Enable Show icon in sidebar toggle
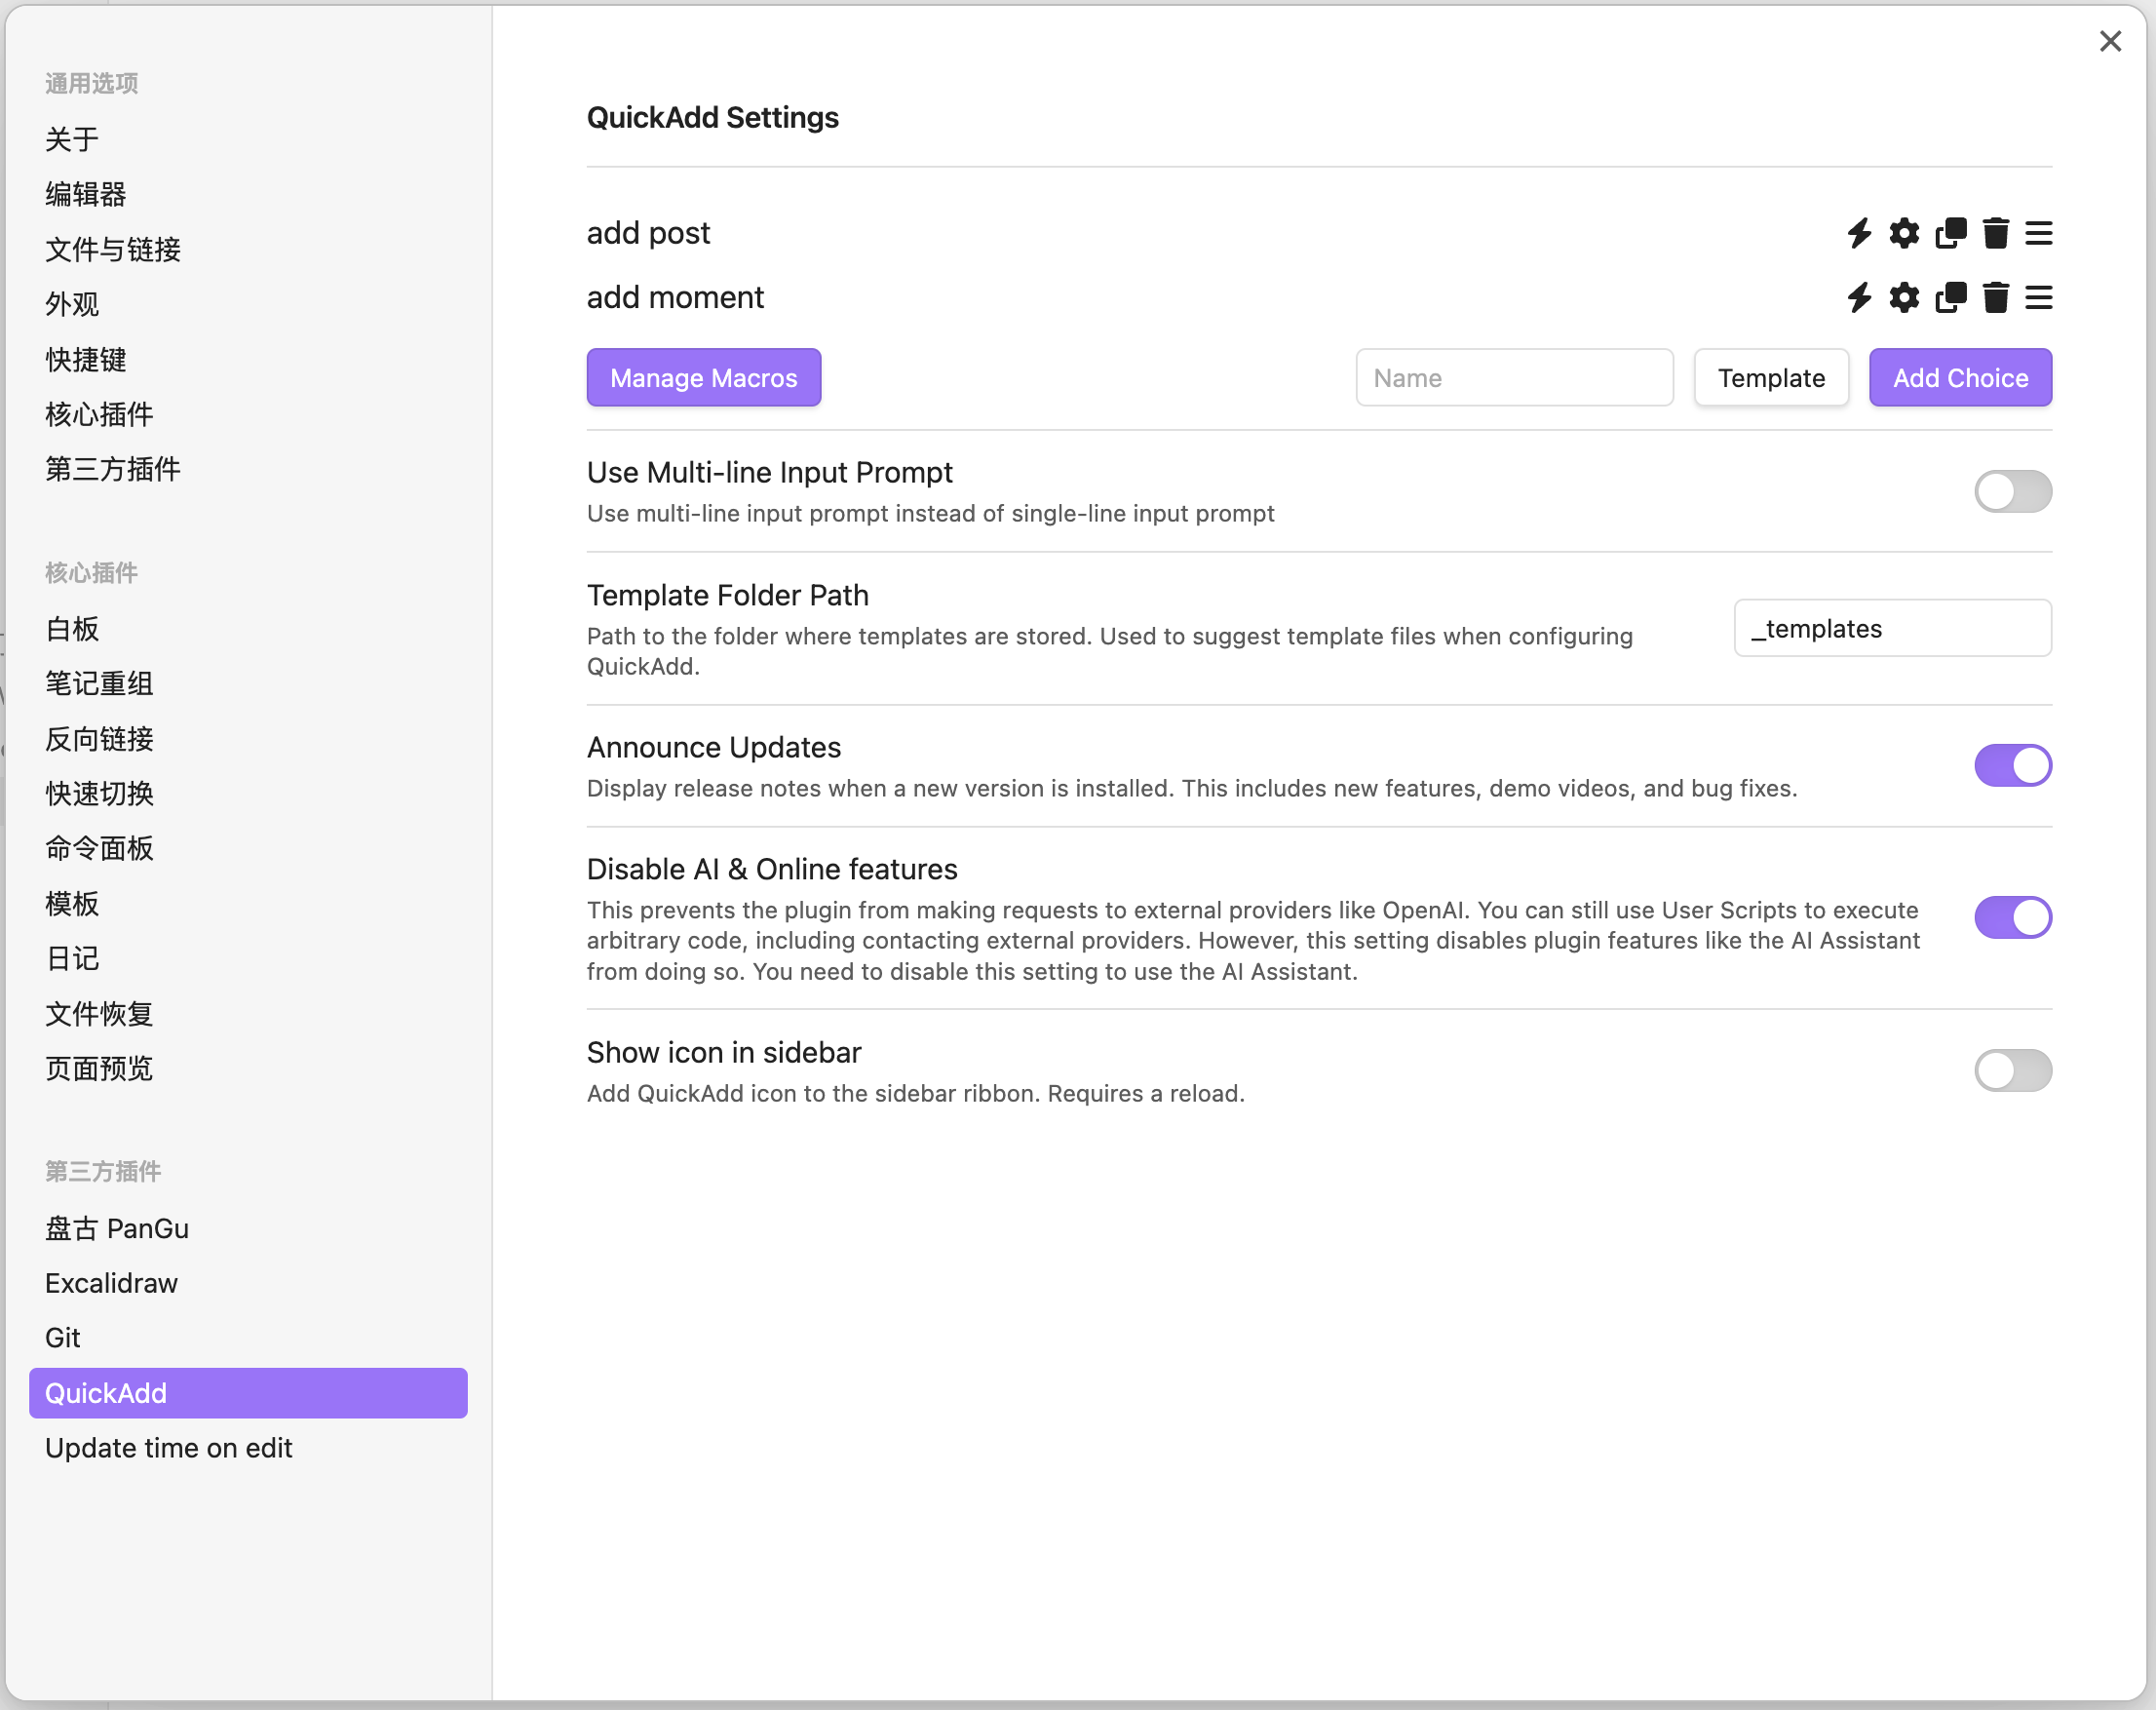This screenshot has width=2156, height=1710. [2012, 1070]
